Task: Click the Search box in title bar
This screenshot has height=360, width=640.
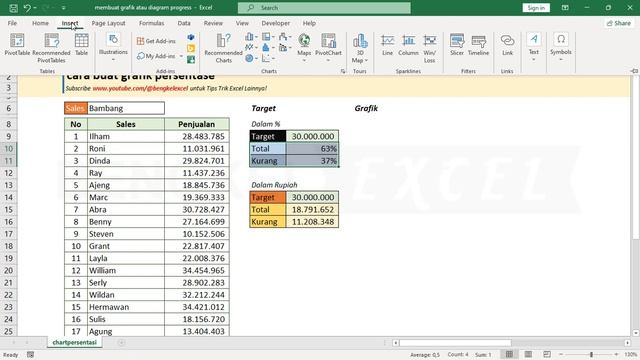Action: [324, 8]
